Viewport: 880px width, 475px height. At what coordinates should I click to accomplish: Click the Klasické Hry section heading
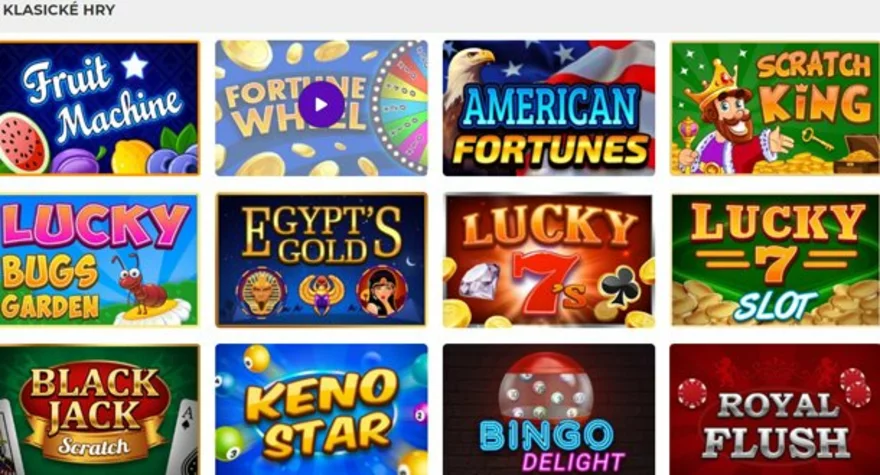59,10
